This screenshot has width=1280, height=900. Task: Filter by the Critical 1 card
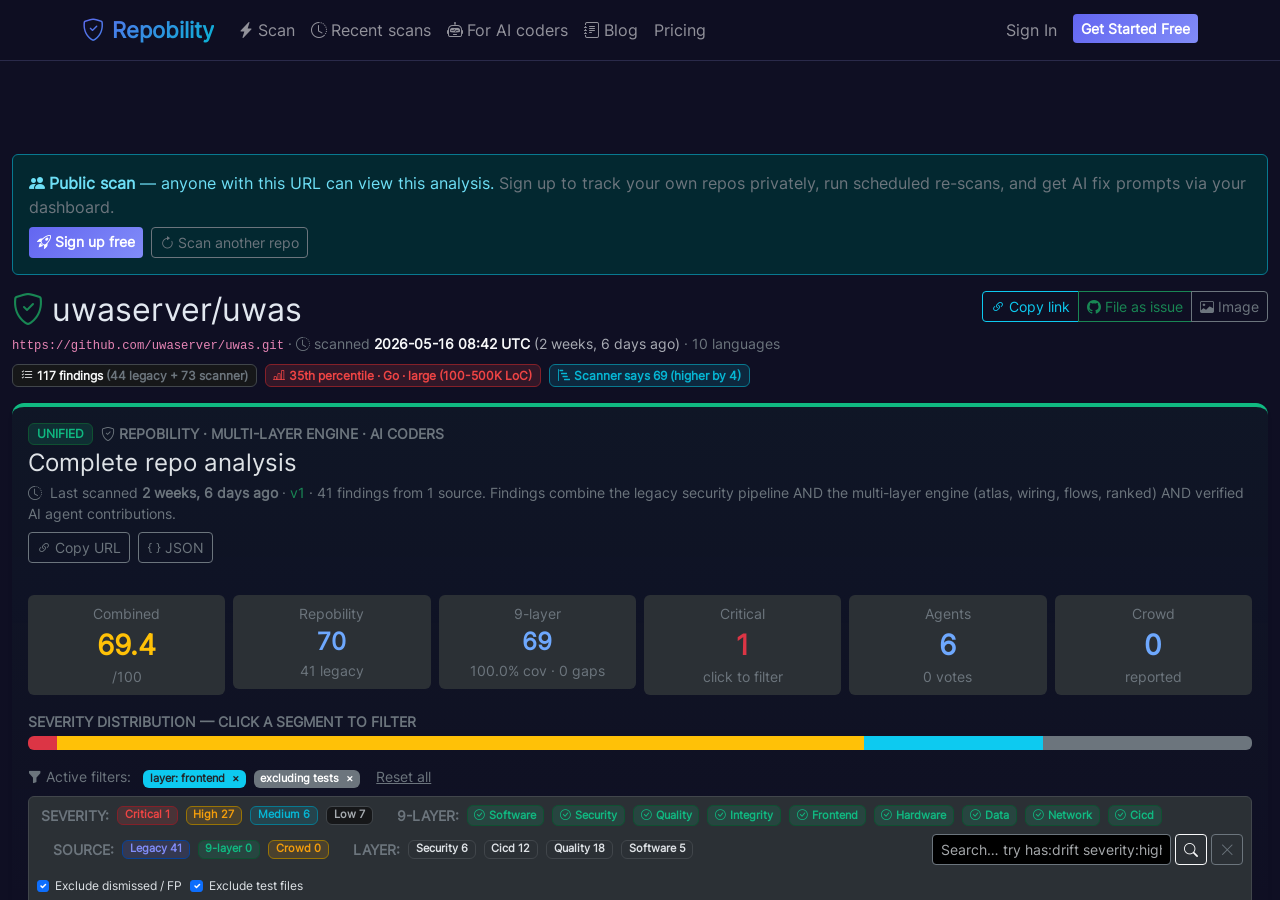pos(742,645)
